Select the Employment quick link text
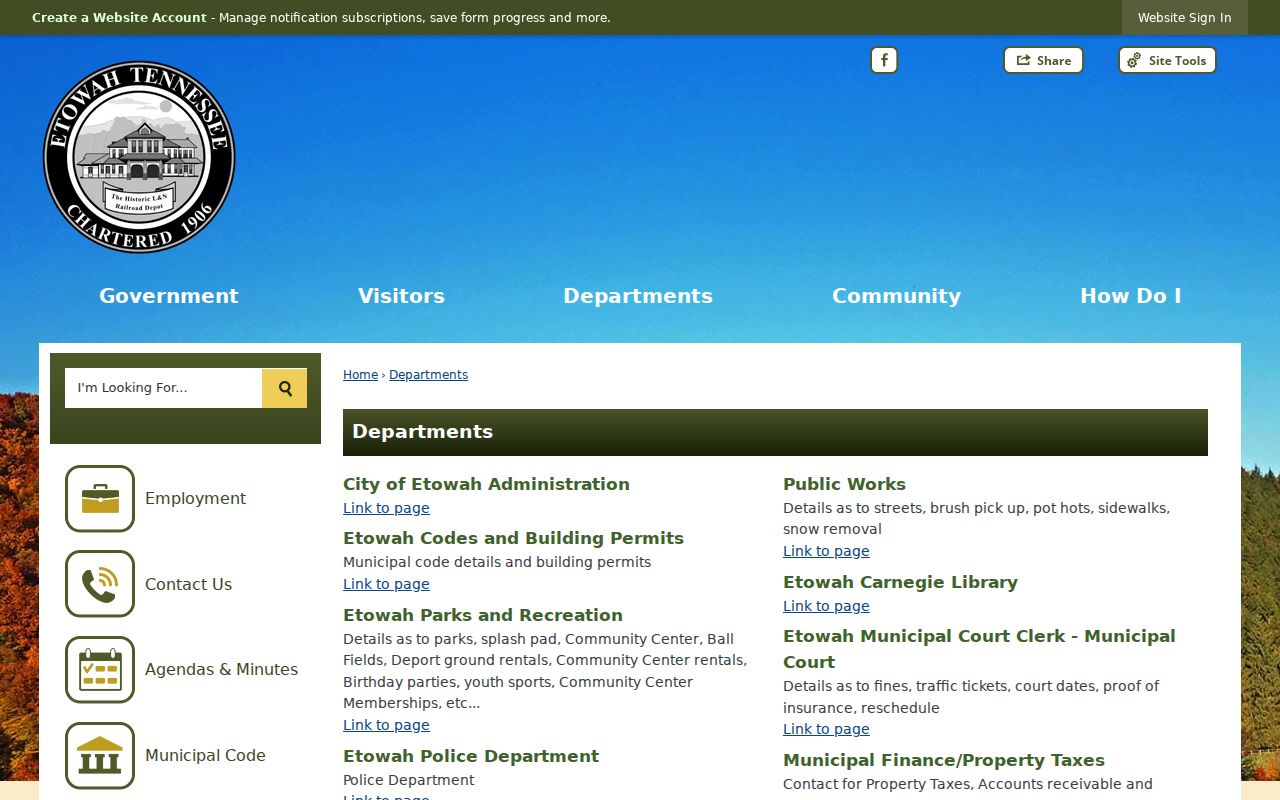Image resolution: width=1280 pixels, height=800 pixels. click(195, 498)
